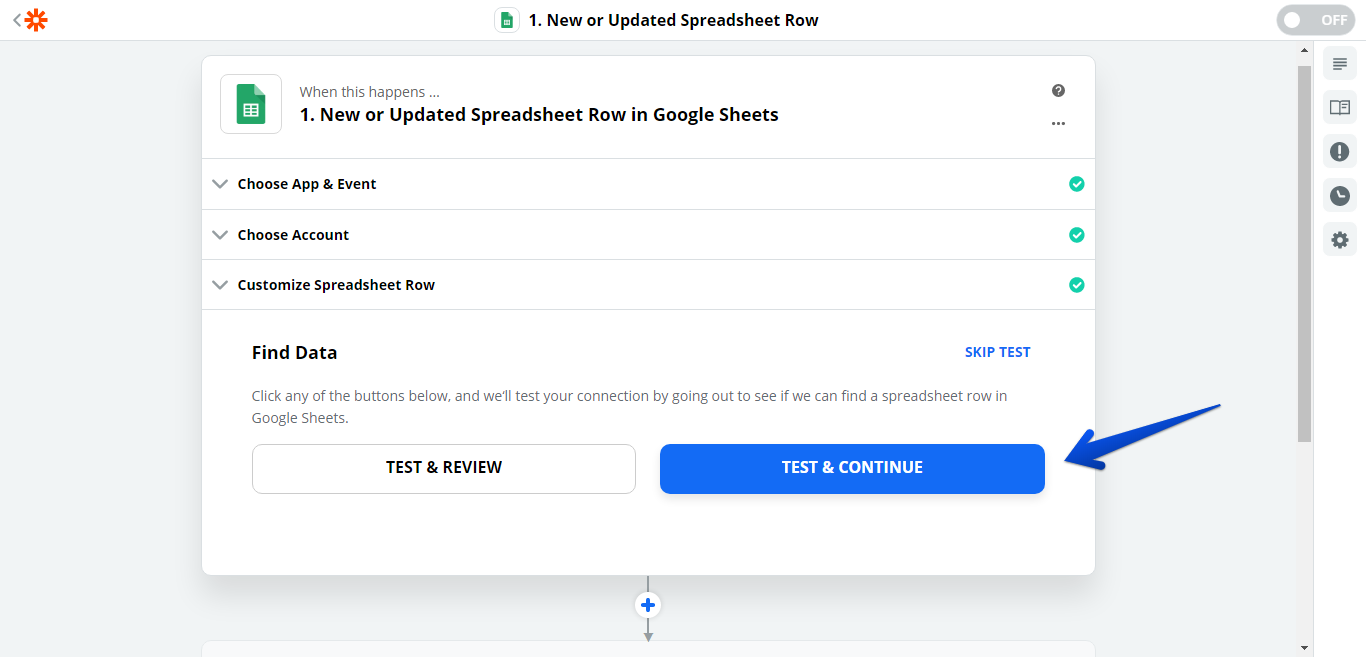
Task: Expand the Customize Spreadsheet Row section
Action: point(336,285)
